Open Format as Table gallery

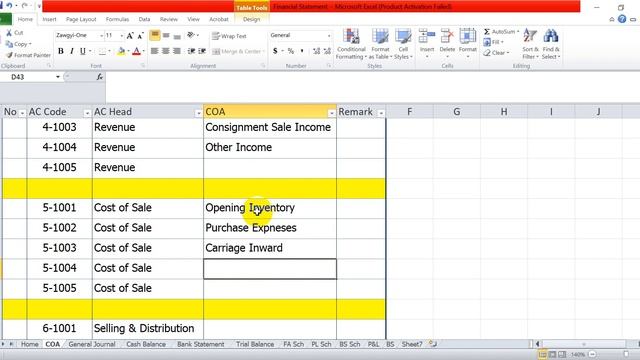point(380,44)
